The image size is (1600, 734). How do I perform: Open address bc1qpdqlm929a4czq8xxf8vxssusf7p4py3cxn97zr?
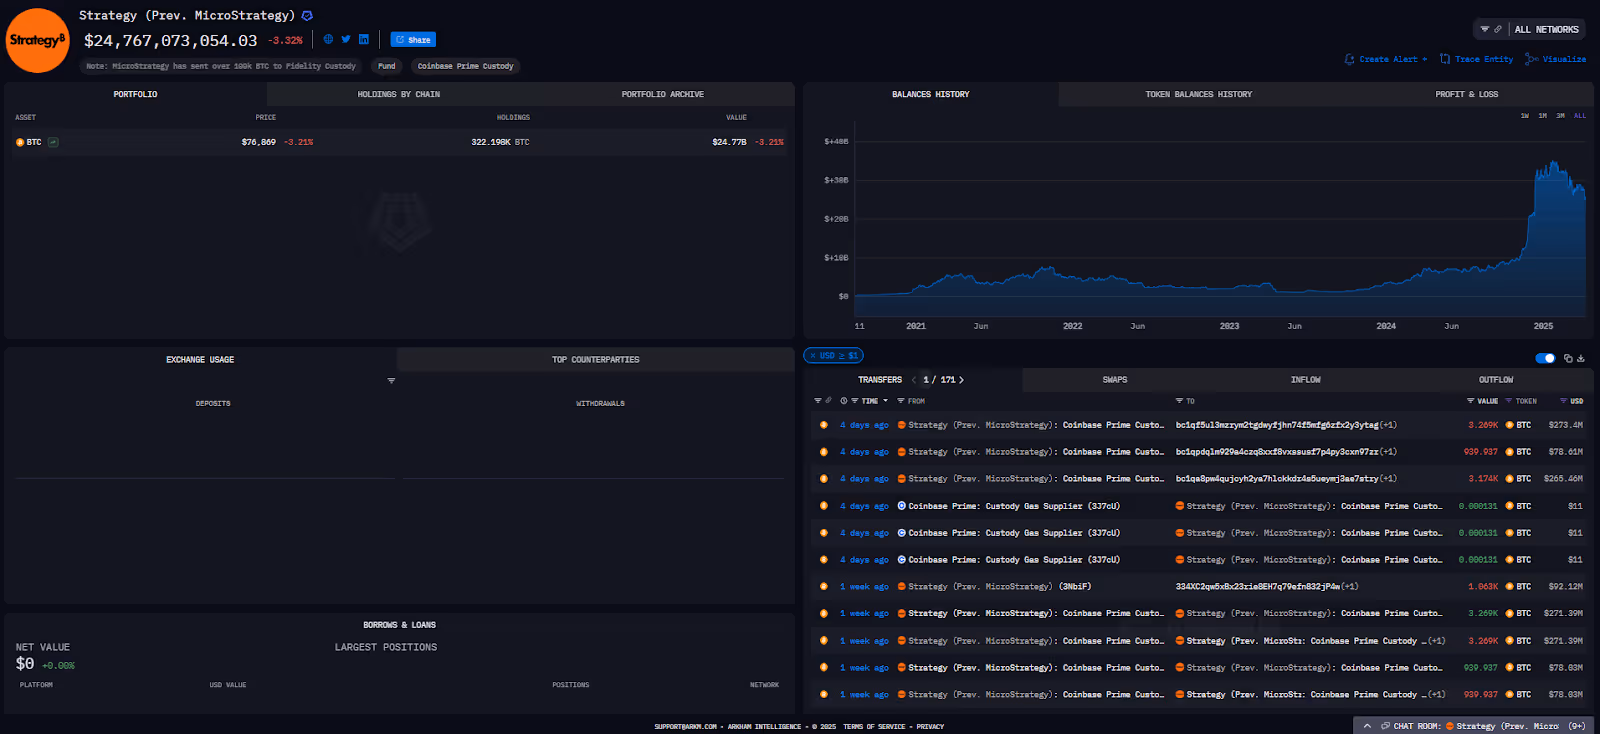coord(1277,452)
